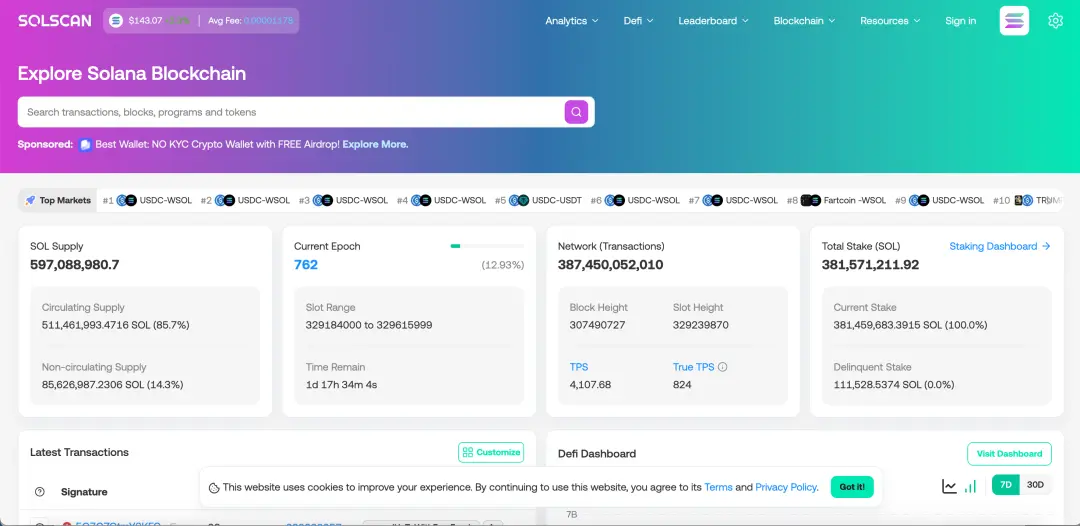The width and height of the screenshot is (1080, 526).
Task: Accept cookies with Got it! button
Action: (x=852, y=487)
